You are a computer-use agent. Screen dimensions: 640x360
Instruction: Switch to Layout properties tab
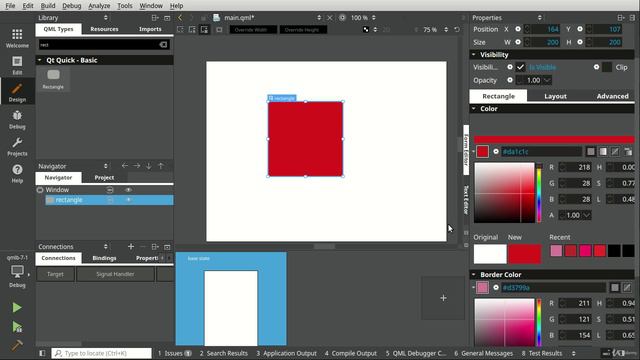click(x=555, y=96)
